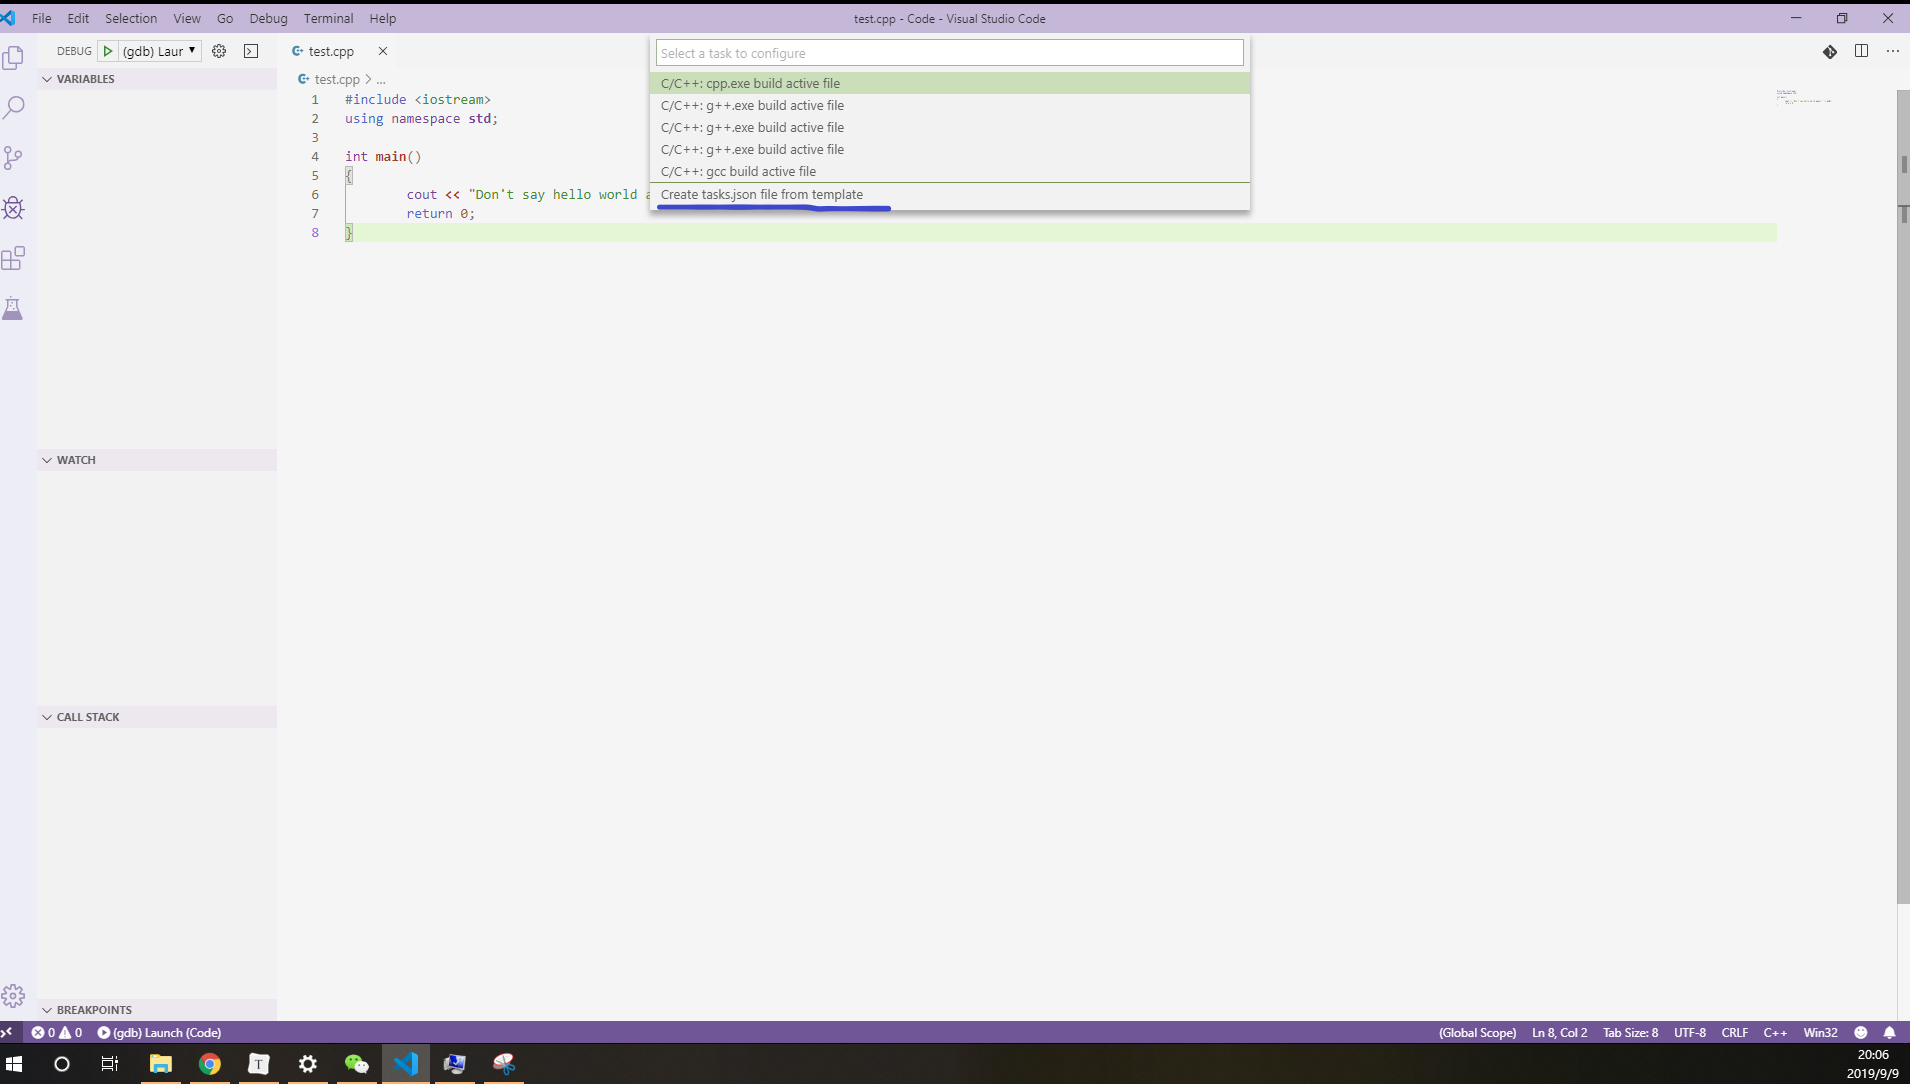Click VS Code icon on taskbar
The width and height of the screenshot is (1910, 1084).
406,1064
